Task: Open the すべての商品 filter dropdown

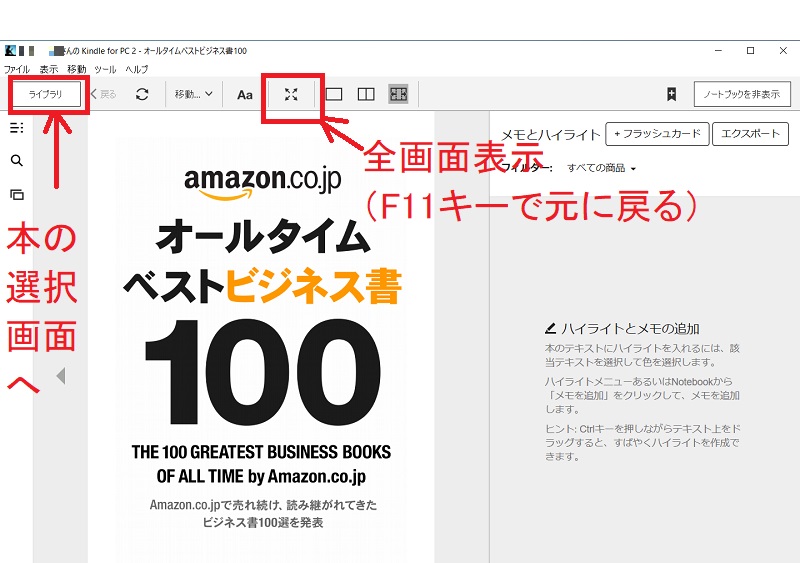Action: (601, 168)
